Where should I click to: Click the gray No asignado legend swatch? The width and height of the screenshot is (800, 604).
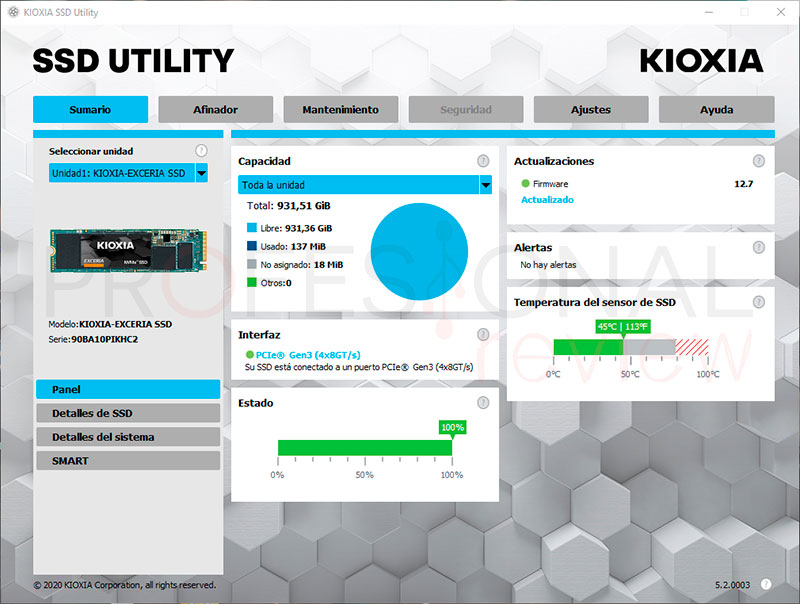252,264
